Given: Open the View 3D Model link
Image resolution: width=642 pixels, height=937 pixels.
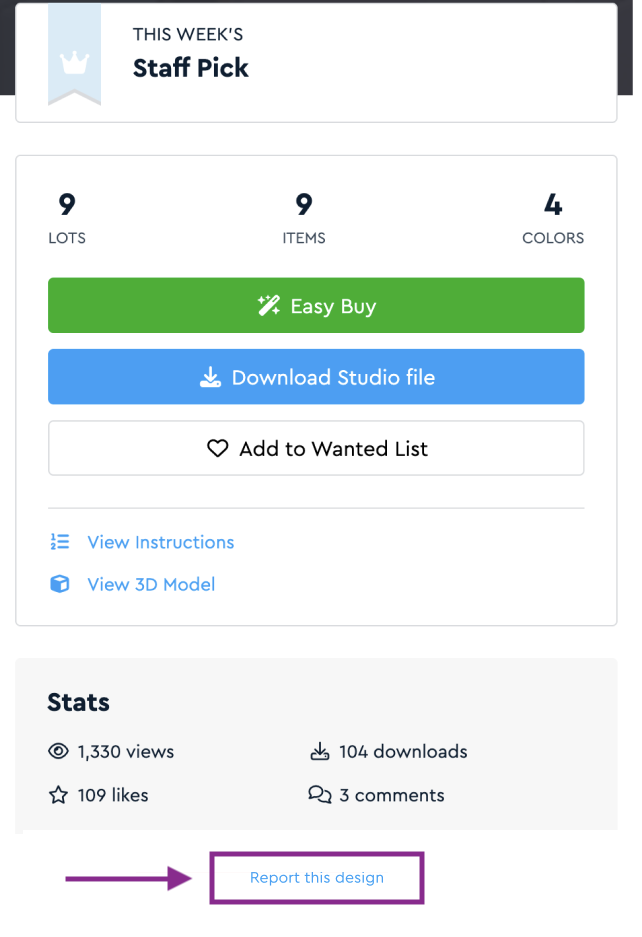Looking at the screenshot, I should [151, 584].
